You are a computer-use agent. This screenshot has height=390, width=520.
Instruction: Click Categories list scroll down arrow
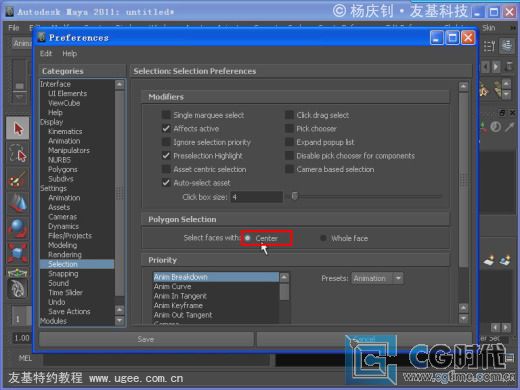tap(119, 321)
